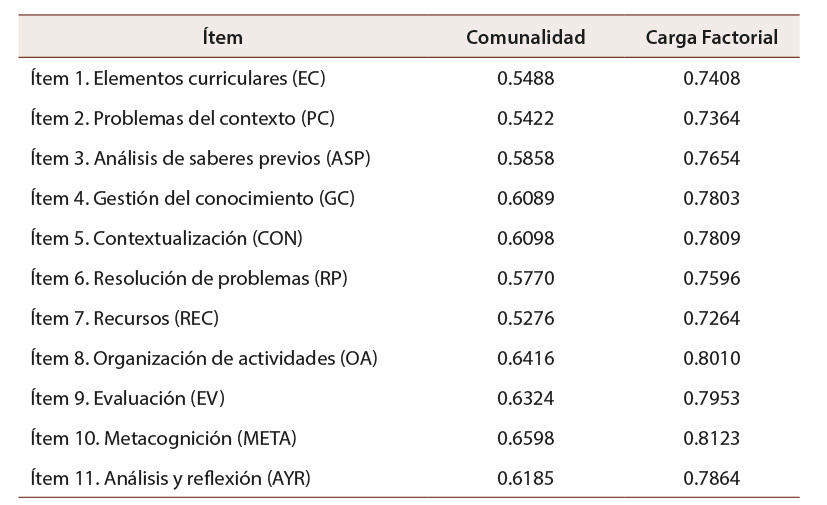Click the Carga Factorial column header
This screenshot has width=827, height=505.
point(712,38)
